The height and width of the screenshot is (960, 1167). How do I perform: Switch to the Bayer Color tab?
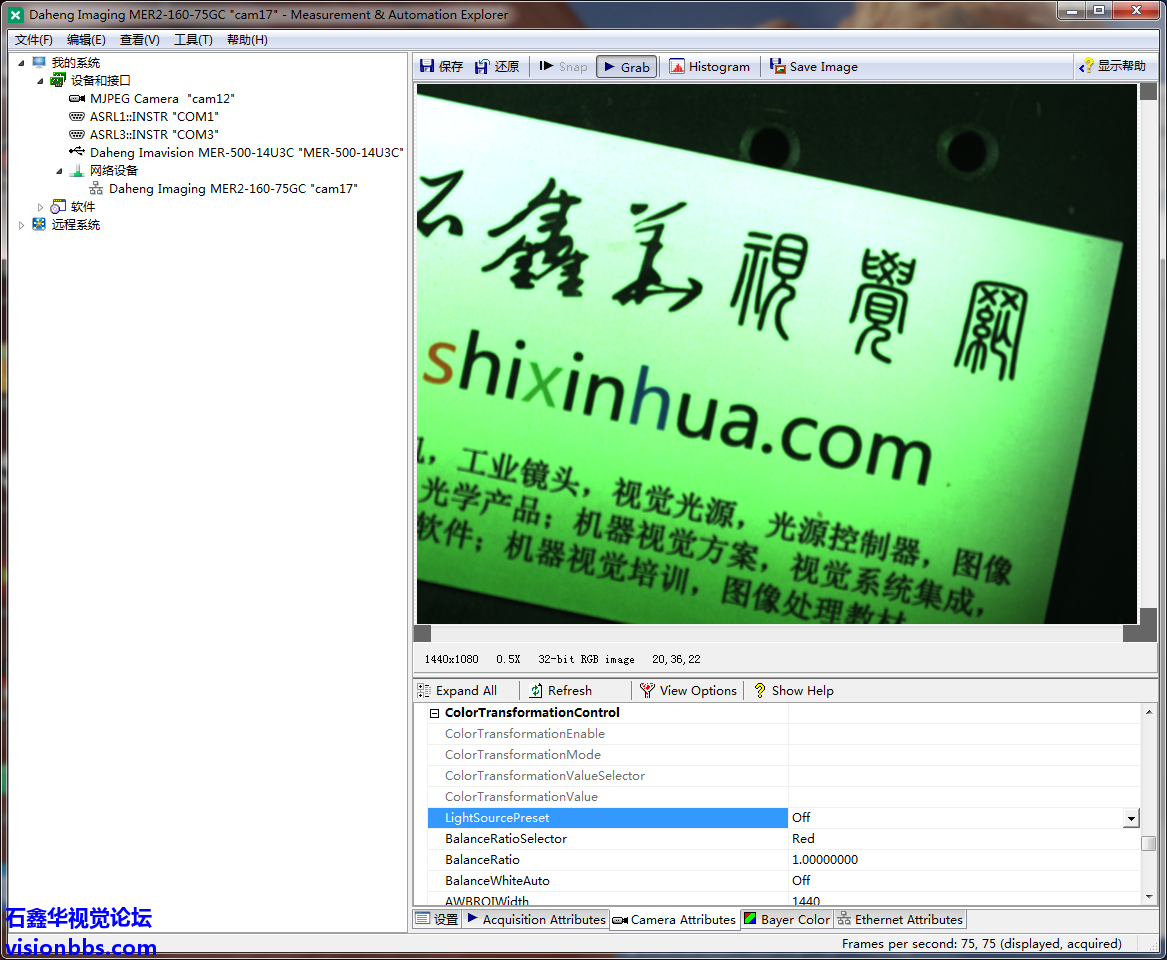point(786,920)
